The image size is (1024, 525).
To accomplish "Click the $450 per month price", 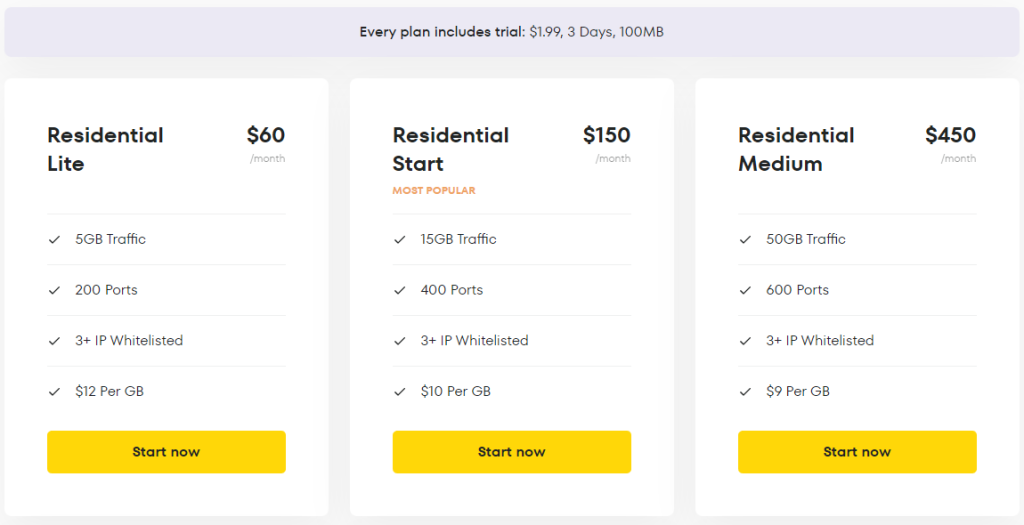I will point(950,136).
